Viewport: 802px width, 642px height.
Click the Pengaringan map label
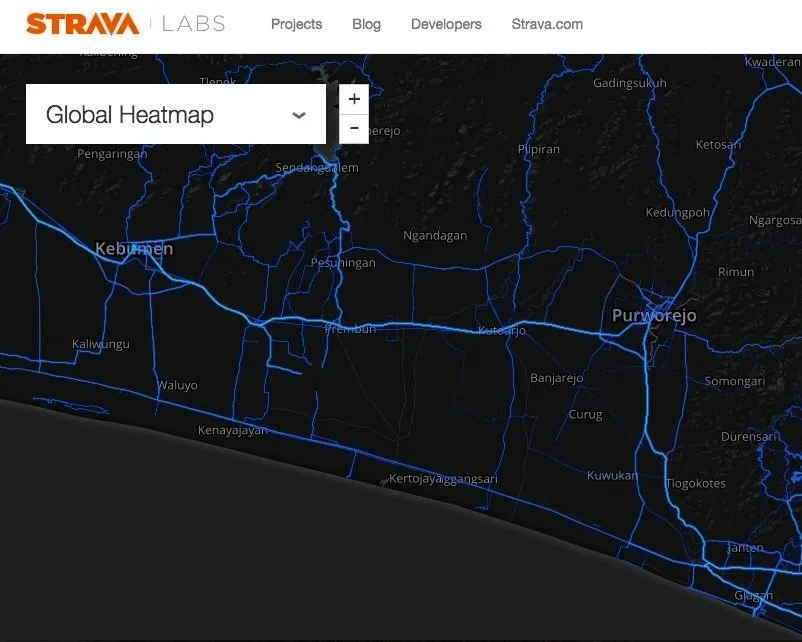pos(112,153)
